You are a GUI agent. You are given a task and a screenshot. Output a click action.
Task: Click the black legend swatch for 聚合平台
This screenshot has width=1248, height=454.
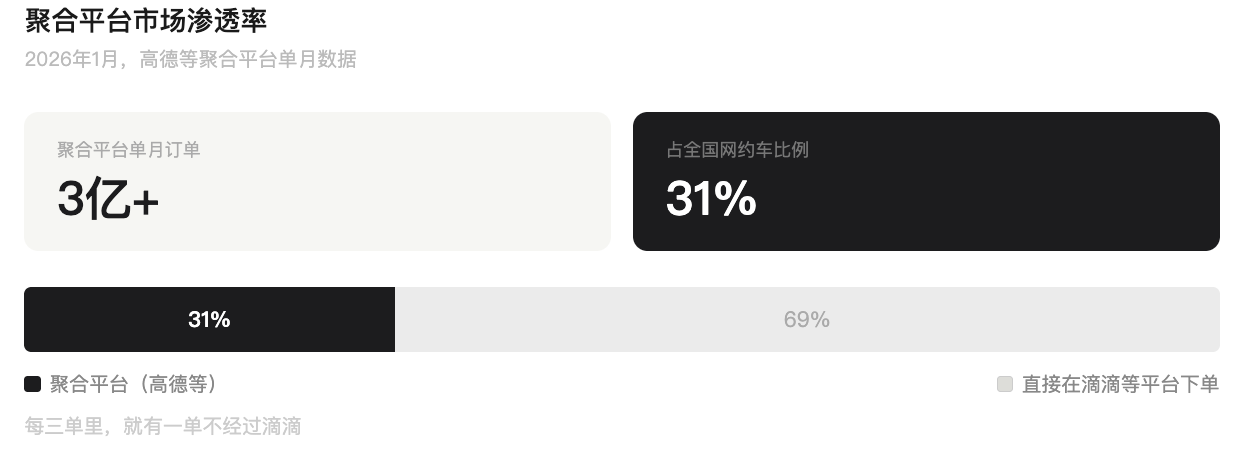[33, 384]
